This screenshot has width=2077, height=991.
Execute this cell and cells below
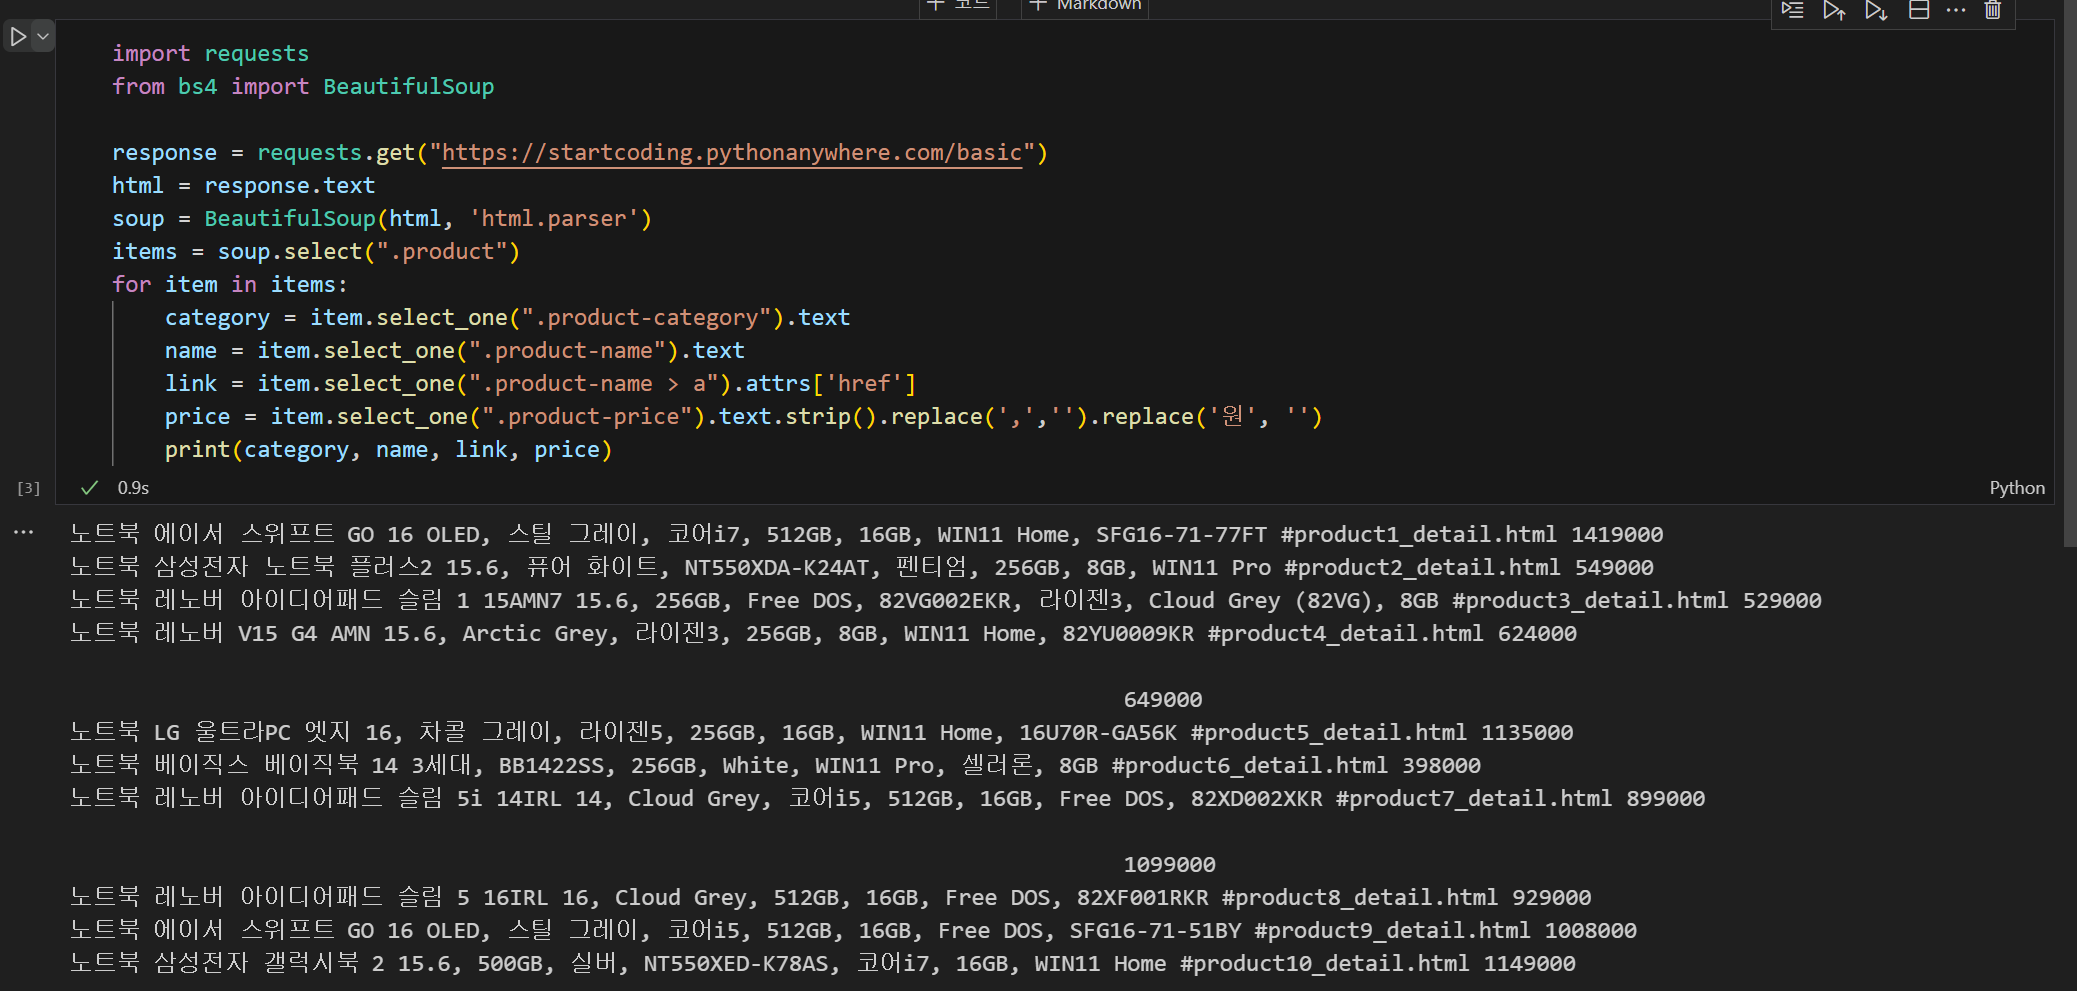coord(1876,10)
